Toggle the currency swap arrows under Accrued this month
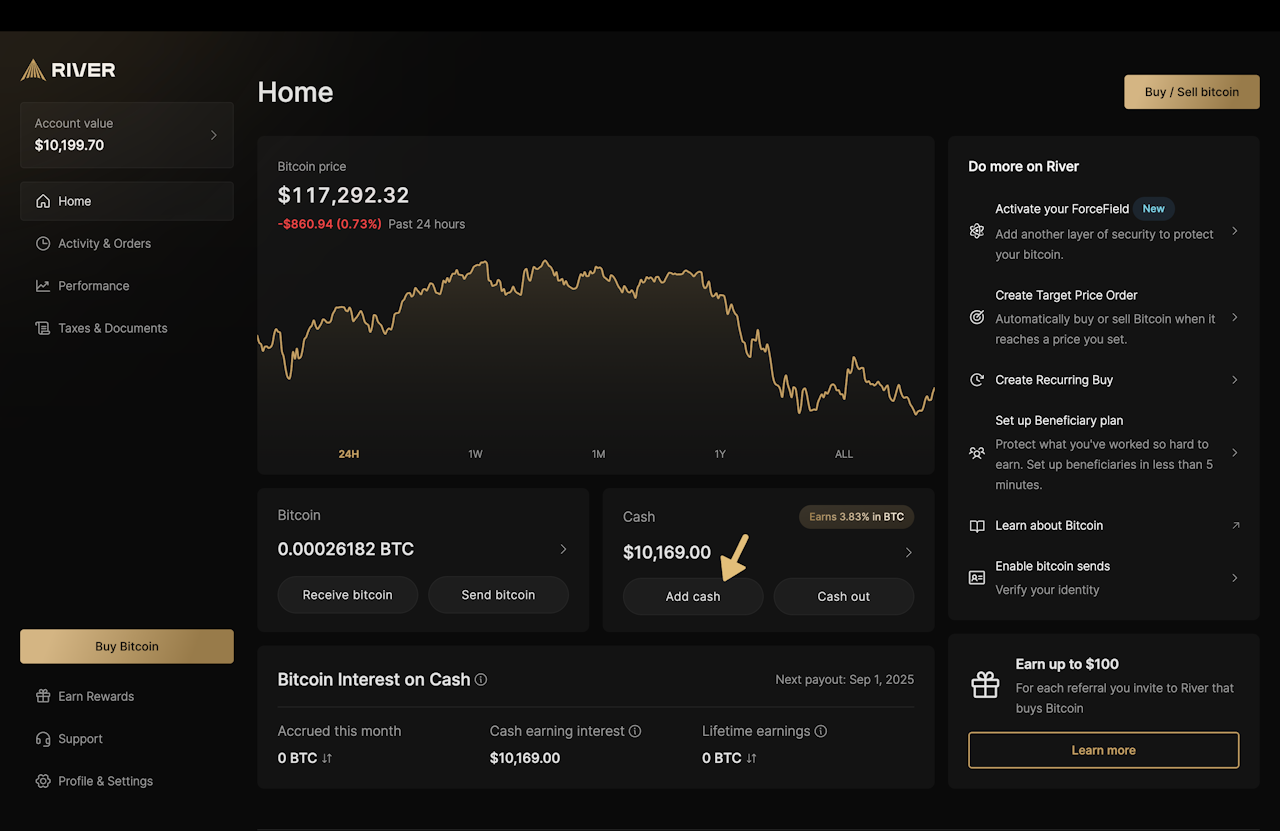Screen dimensions: 1280x831 (327, 758)
